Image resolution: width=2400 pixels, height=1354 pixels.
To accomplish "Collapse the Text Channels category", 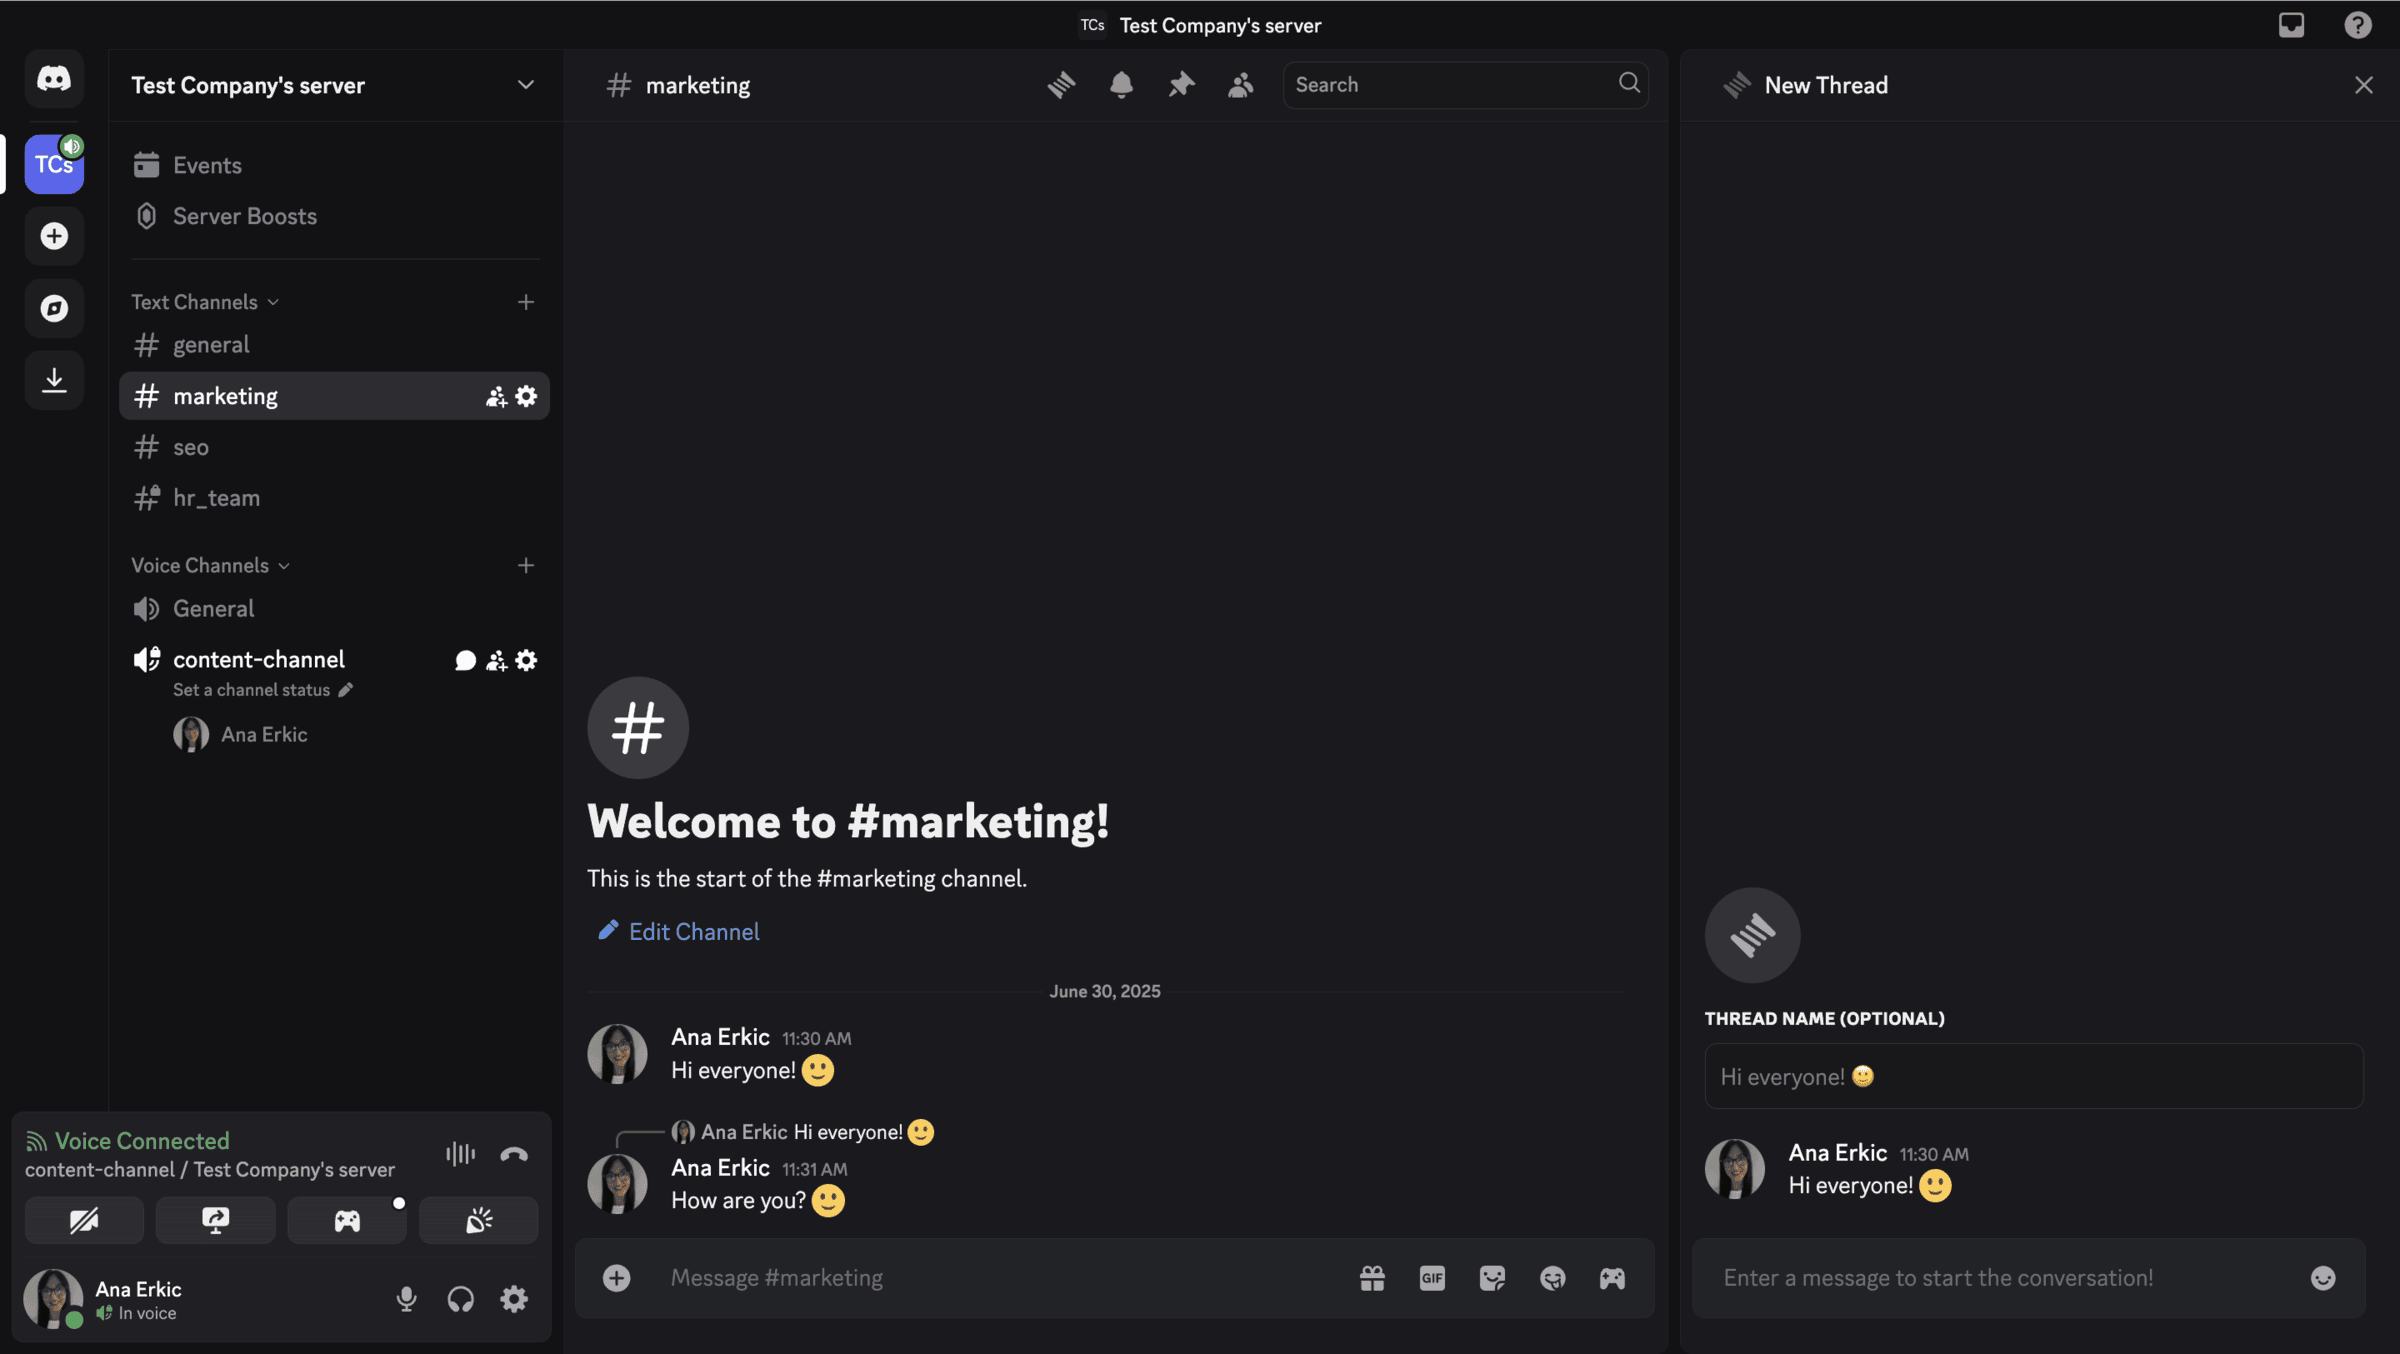I will [x=205, y=302].
